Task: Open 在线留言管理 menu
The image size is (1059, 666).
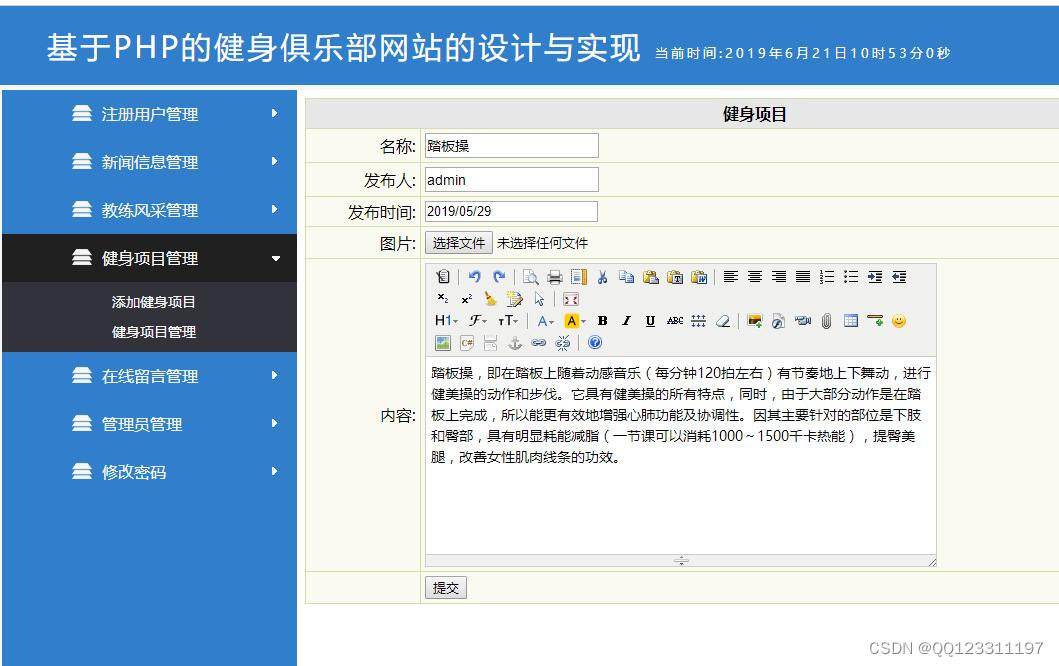Action: click(x=149, y=376)
